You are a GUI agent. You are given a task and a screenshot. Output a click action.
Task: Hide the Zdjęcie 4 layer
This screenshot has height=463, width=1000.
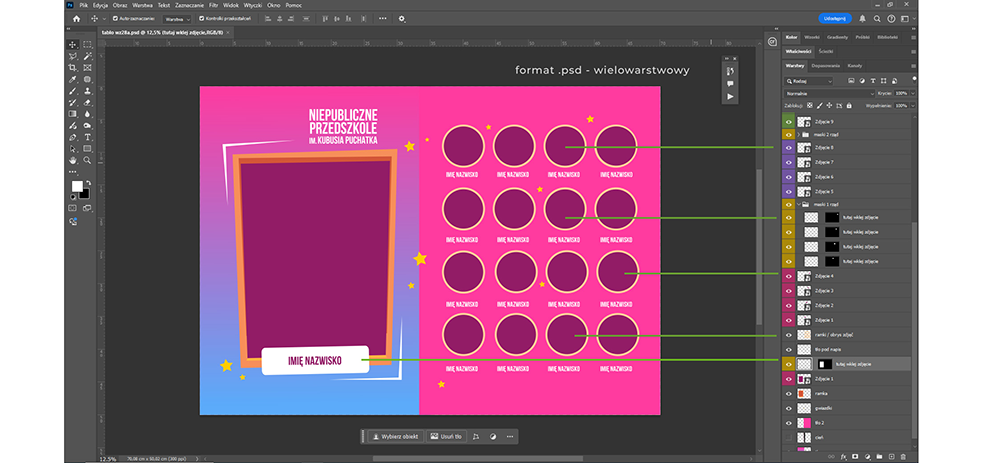click(789, 276)
